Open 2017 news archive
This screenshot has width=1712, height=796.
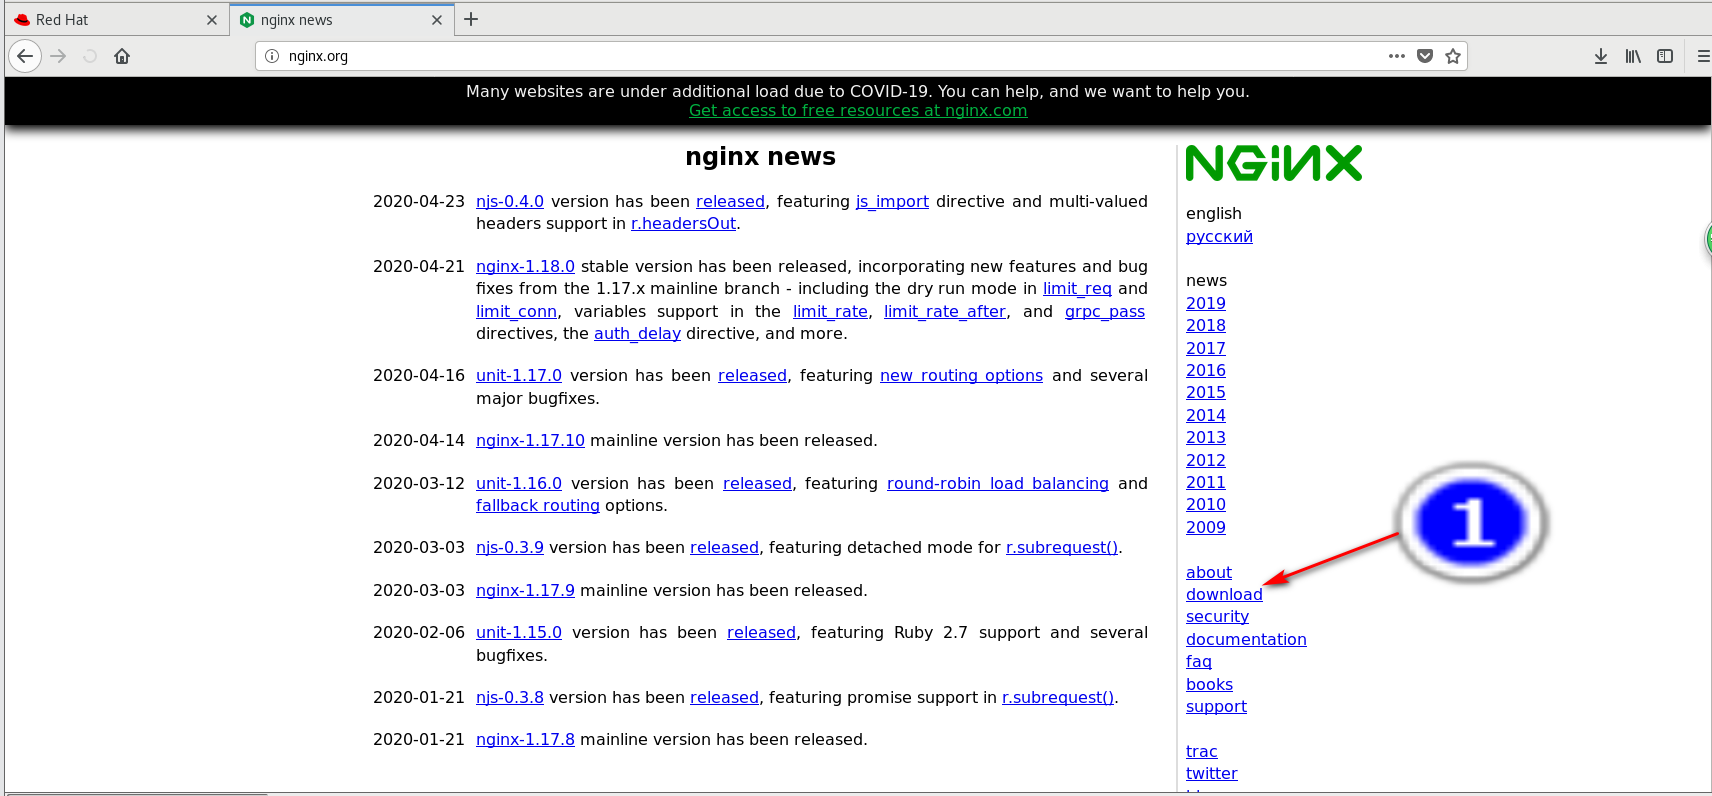[1206, 348]
